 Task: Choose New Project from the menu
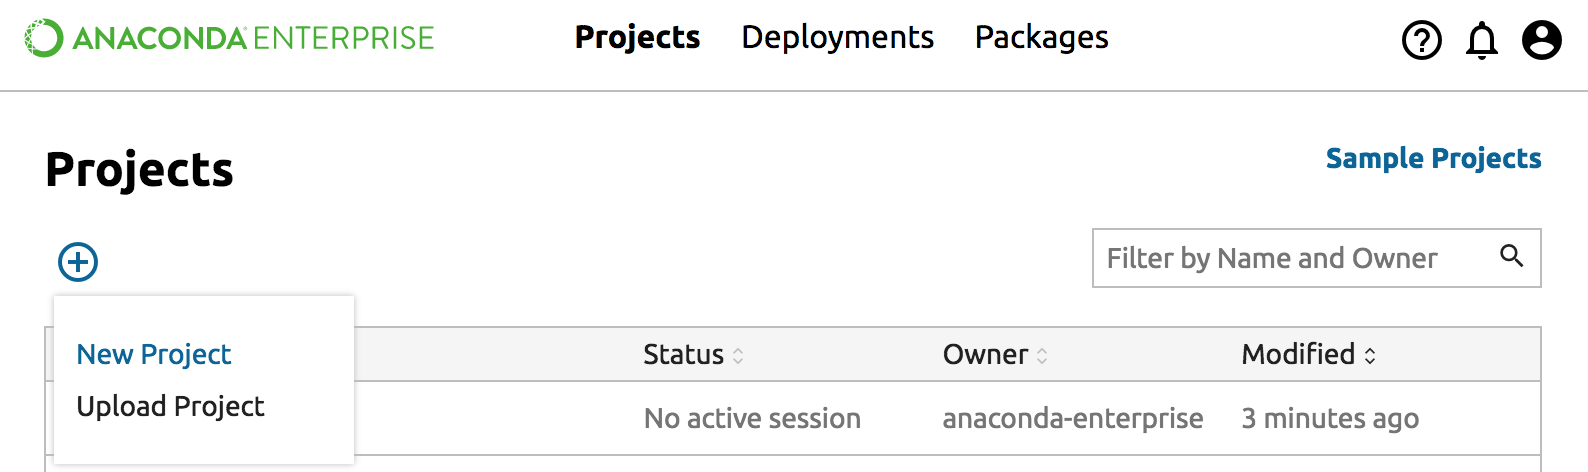(x=154, y=354)
